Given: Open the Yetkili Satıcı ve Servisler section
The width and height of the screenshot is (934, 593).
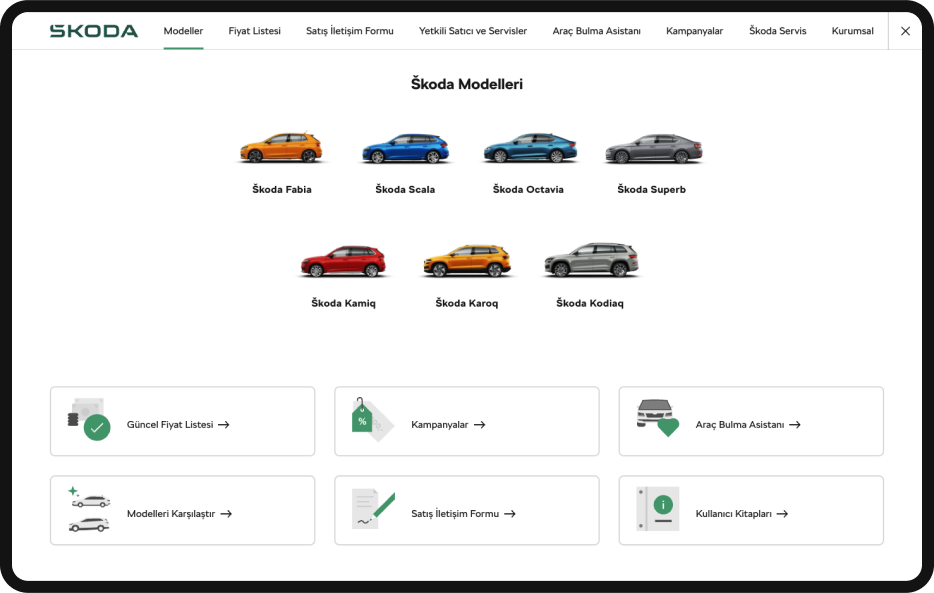Looking at the screenshot, I should [473, 31].
